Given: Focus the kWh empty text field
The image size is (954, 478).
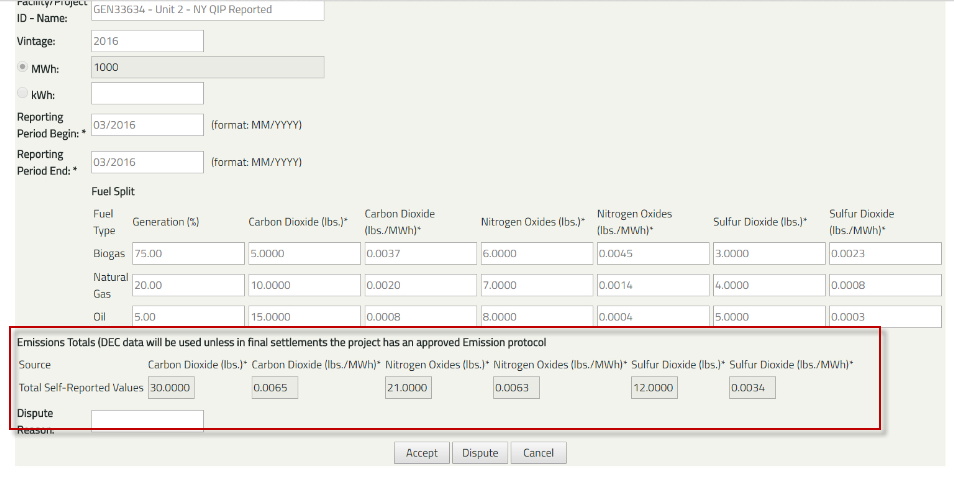Looking at the screenshot, I should (x=147, y=93).
